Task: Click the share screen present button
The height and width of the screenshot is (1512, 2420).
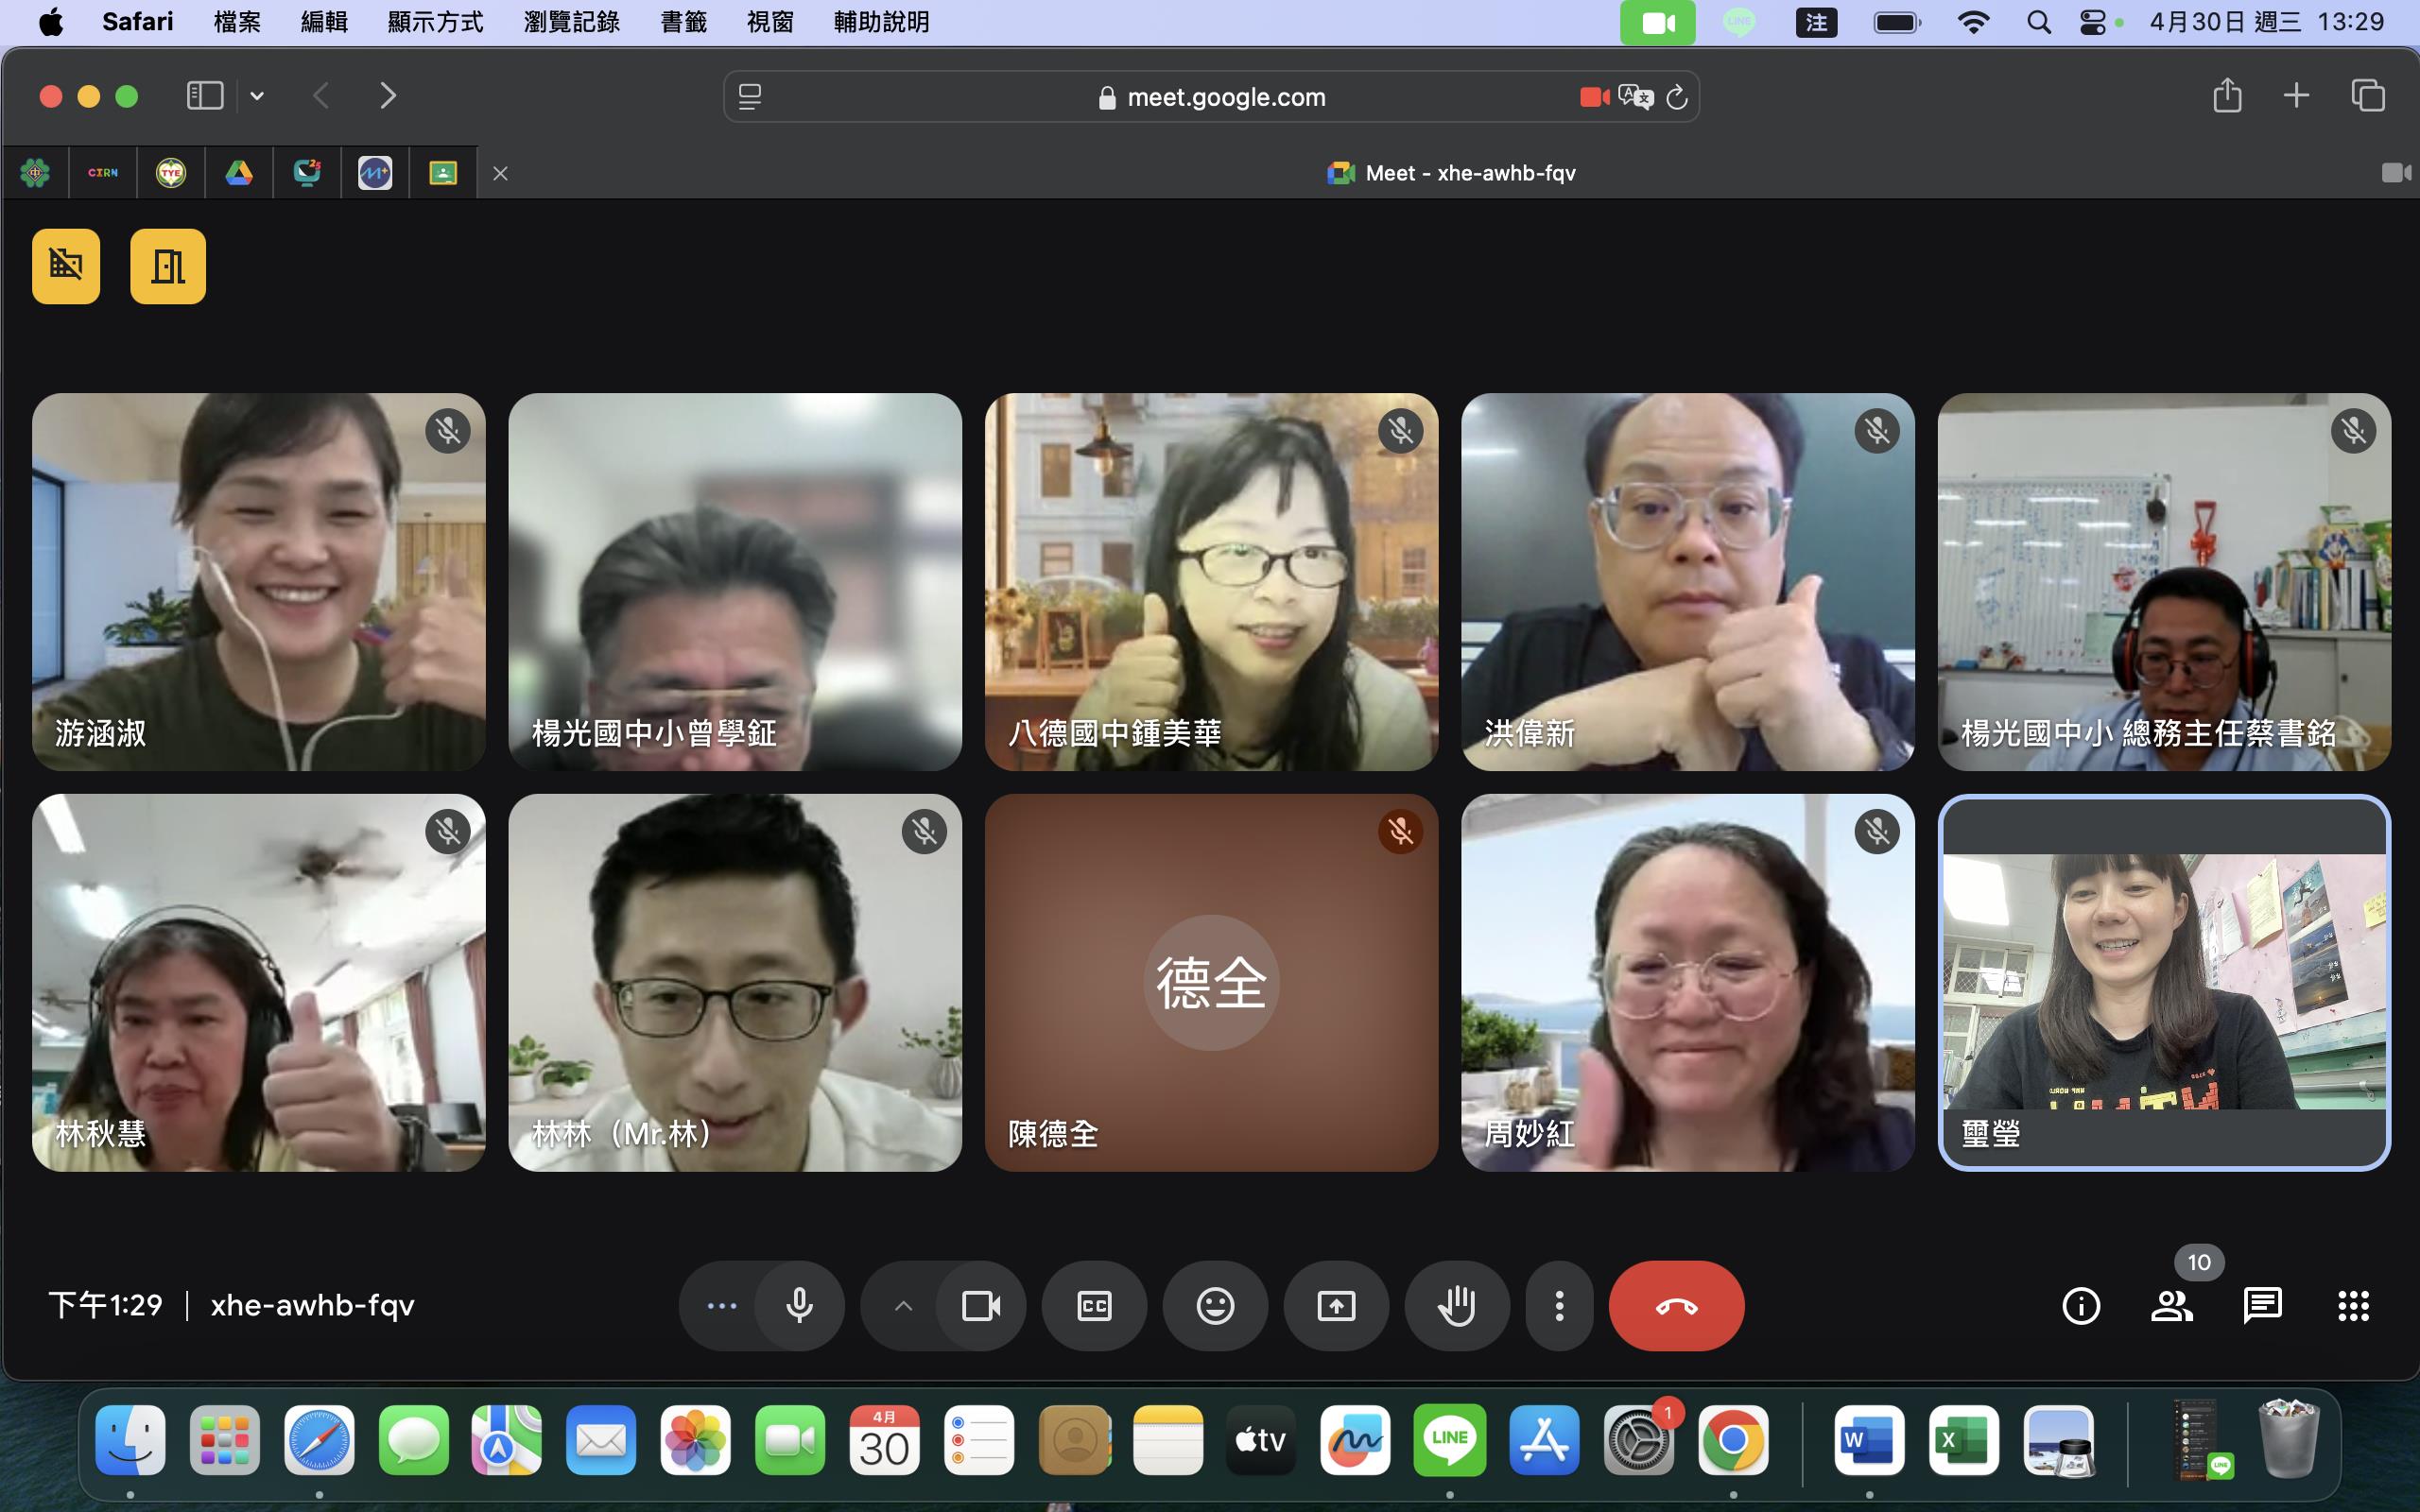Action: [1336, 1305]
